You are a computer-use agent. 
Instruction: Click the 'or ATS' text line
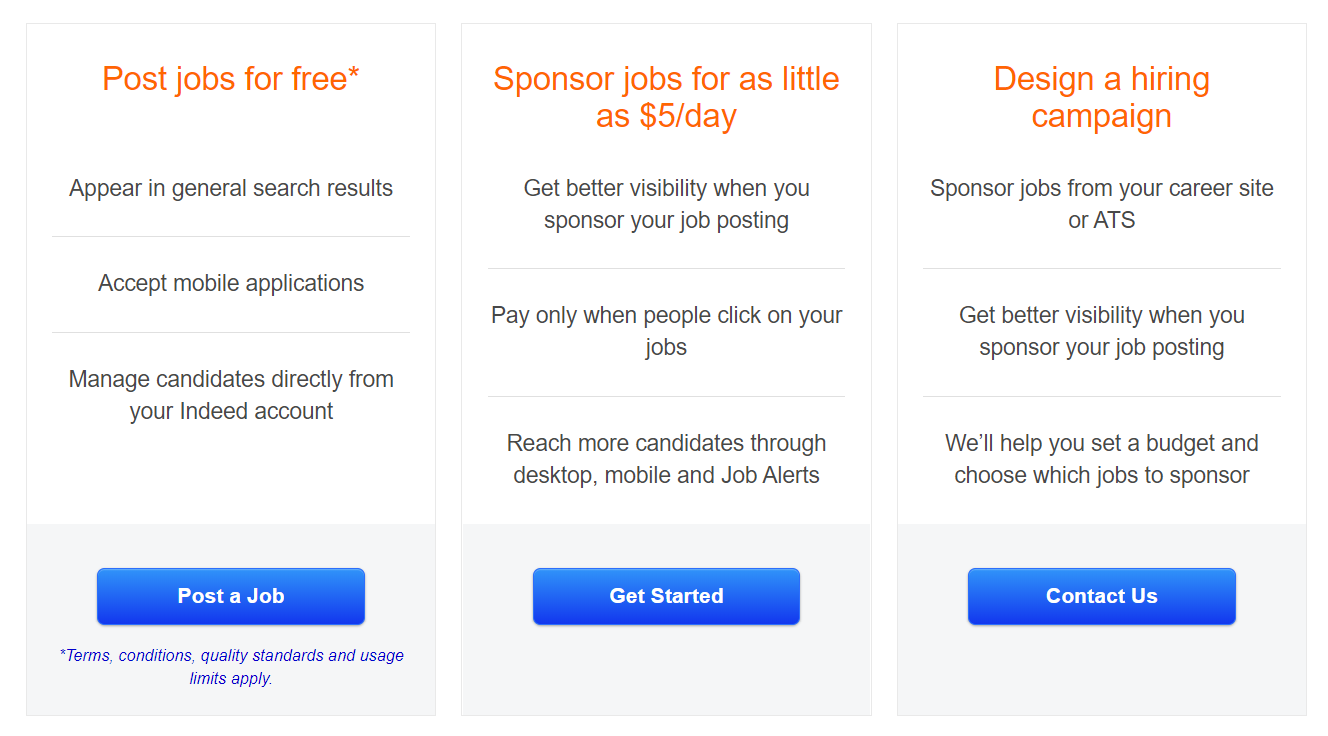click(1102, 220)
